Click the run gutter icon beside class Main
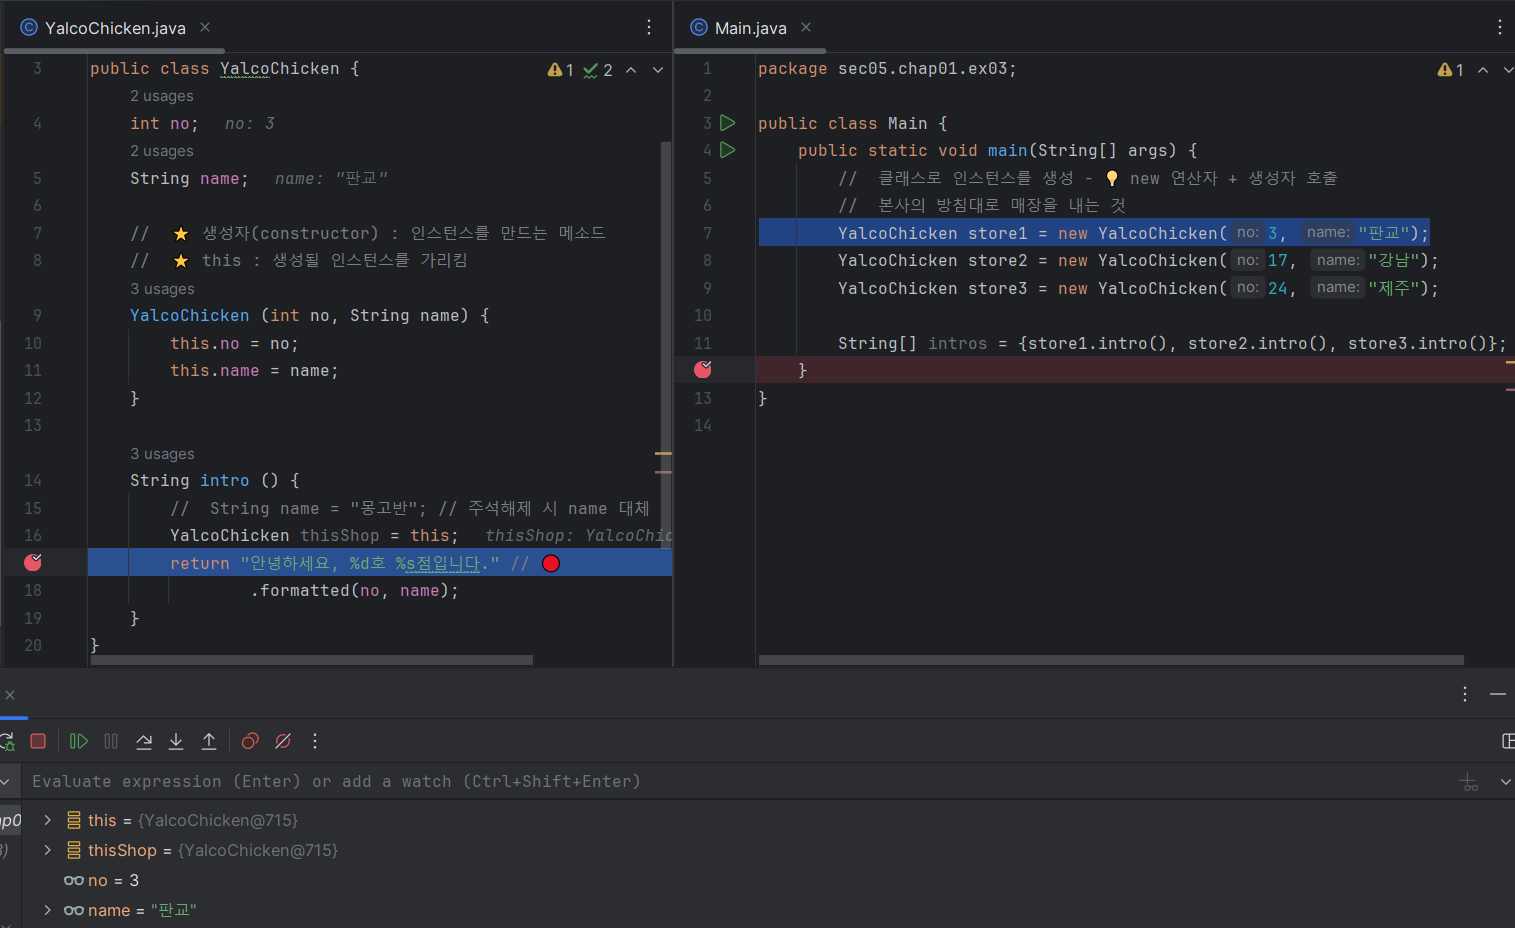 pyautogui.click(x=728, y=123)
